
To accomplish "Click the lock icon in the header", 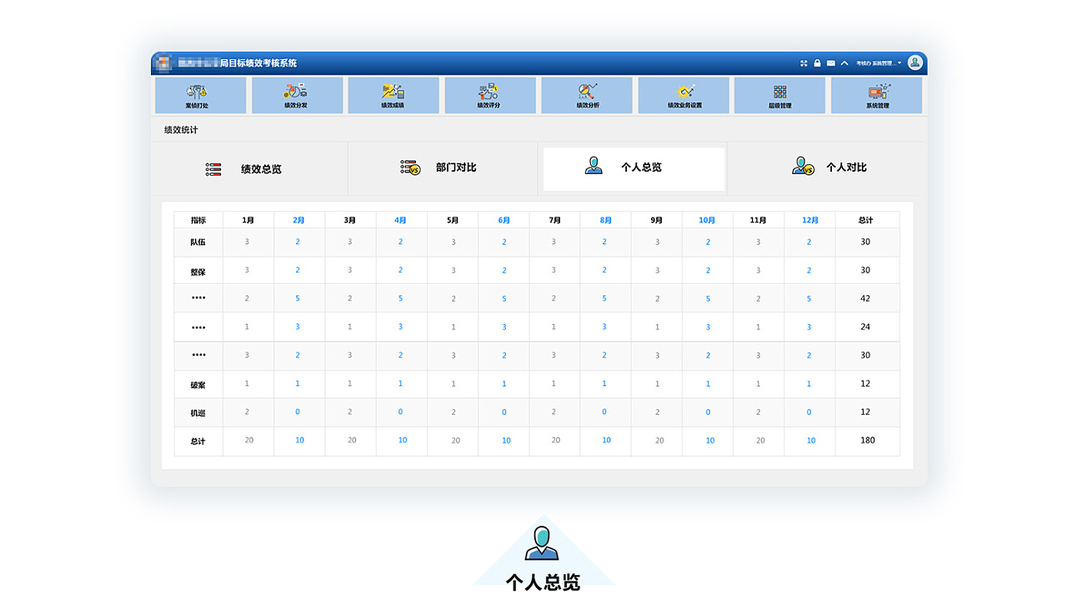I will click(x=817, y=63).
